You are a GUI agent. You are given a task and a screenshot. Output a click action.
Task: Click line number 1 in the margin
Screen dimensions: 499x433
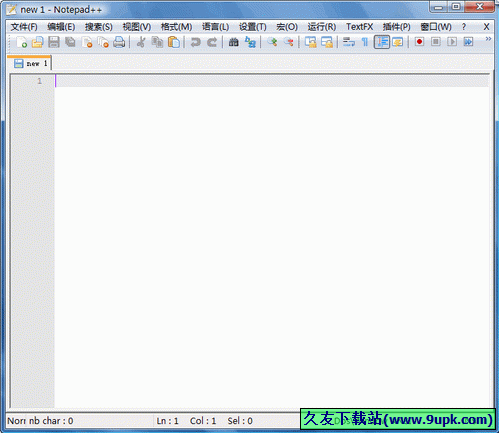[x=39, y=81]
